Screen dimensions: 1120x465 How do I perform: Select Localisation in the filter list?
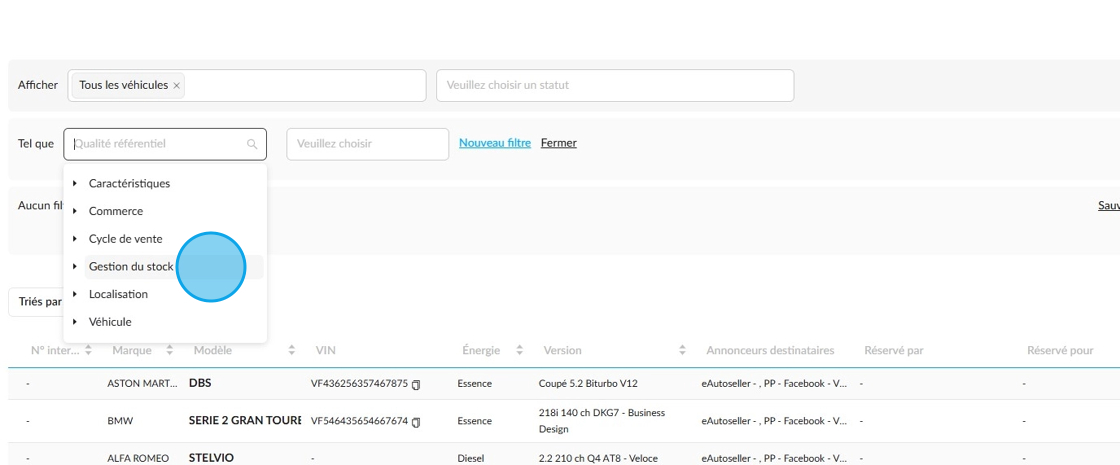point(119,294)
